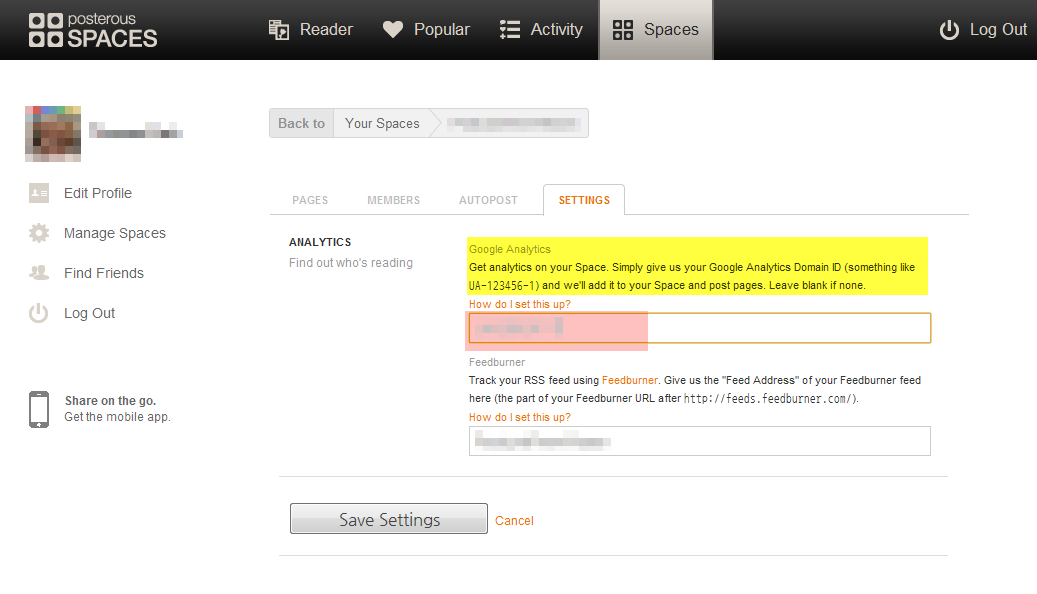Image resolution: width=1037 pixels, height=594 pixels.
Task: Click the Edit Profile card icon
Action: (x=38, y=193)
